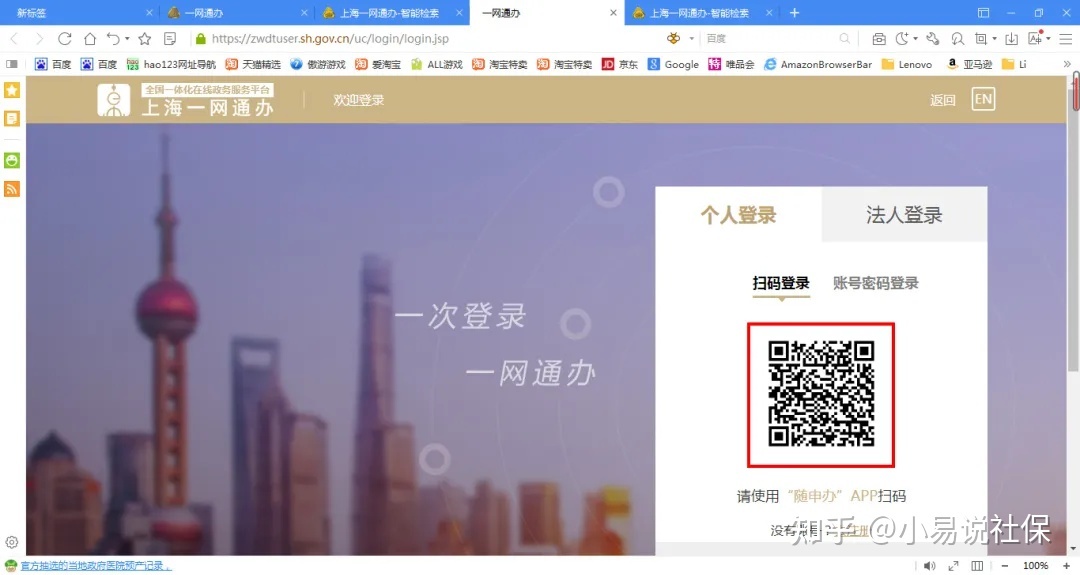Expand the translate dropdown arrow

tap(1048, 39)
